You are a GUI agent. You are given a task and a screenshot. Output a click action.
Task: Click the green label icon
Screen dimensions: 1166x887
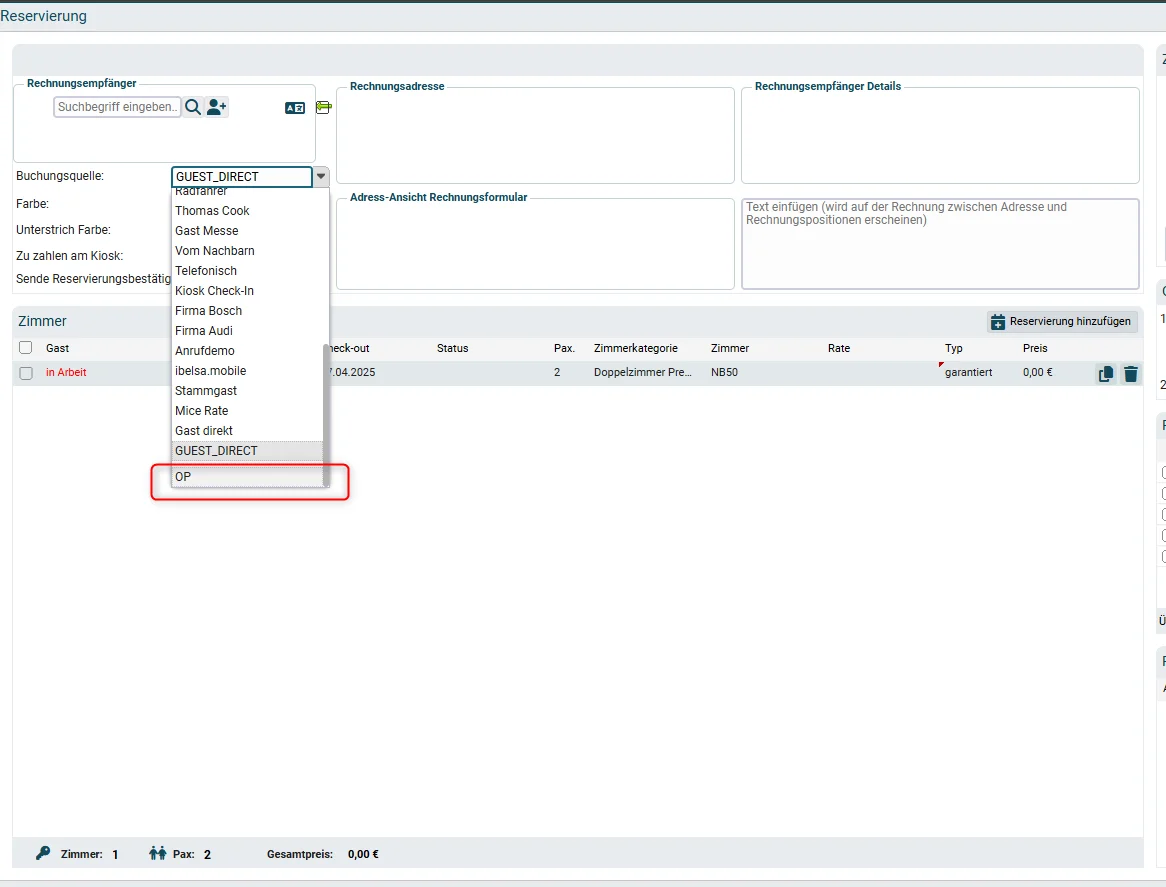(x=323, y=108)
